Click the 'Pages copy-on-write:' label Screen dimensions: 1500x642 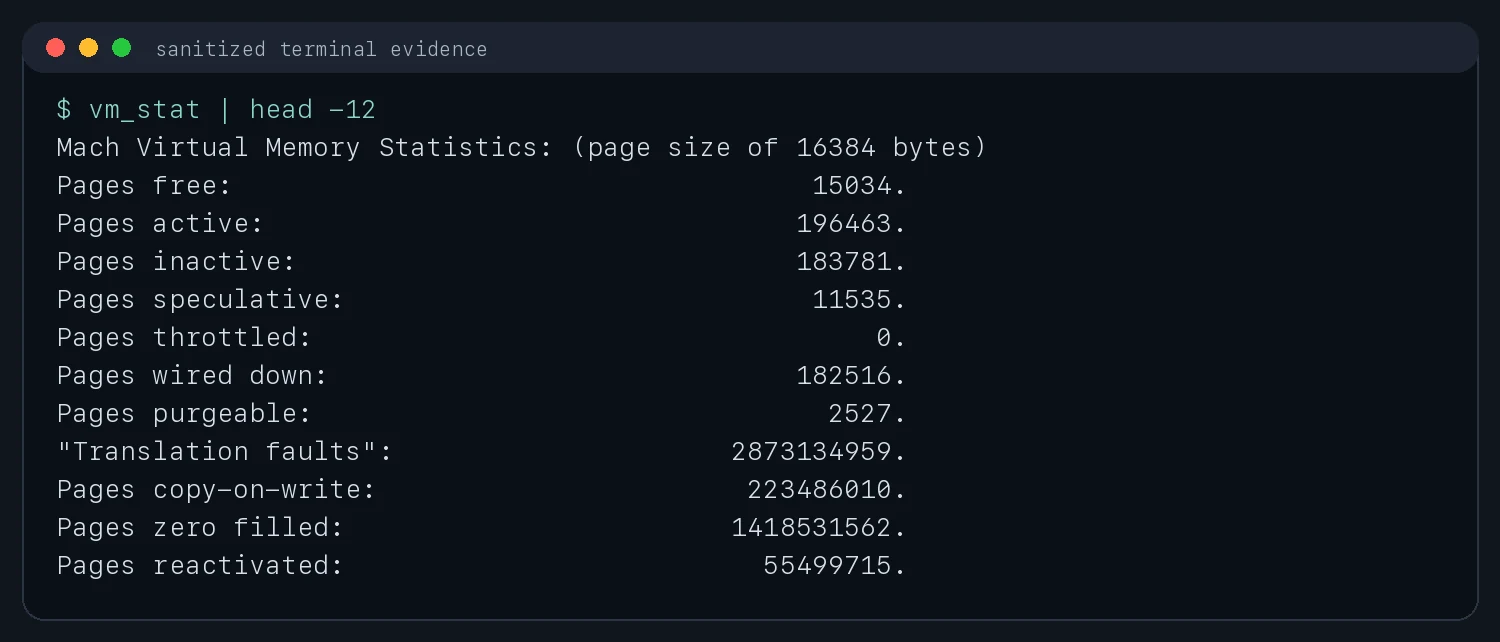(x=216, y=490)
